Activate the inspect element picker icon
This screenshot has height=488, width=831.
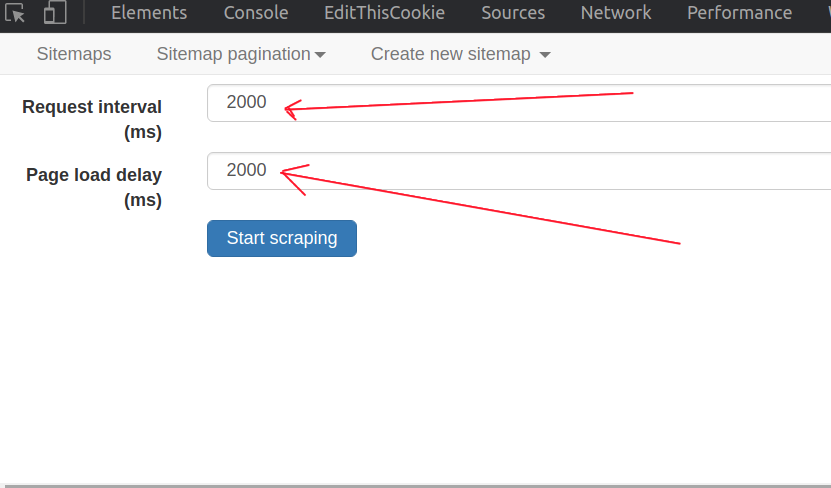(x=14, y=12)
